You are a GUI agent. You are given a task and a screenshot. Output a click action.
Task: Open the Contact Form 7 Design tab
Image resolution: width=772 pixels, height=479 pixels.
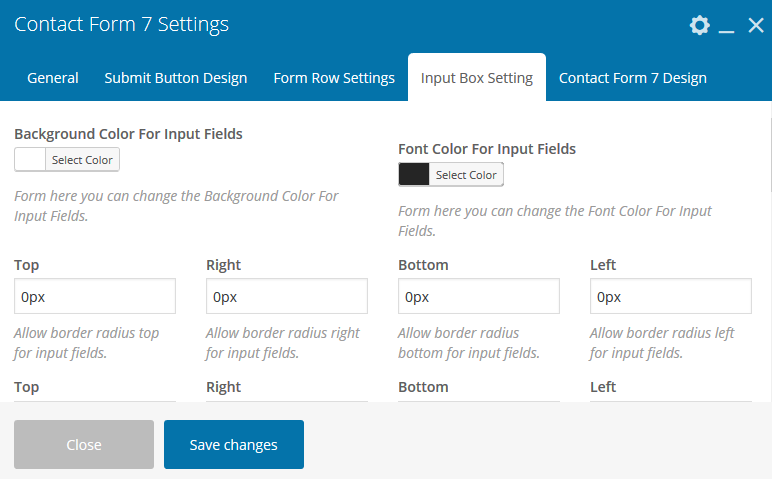click(633, 78)
